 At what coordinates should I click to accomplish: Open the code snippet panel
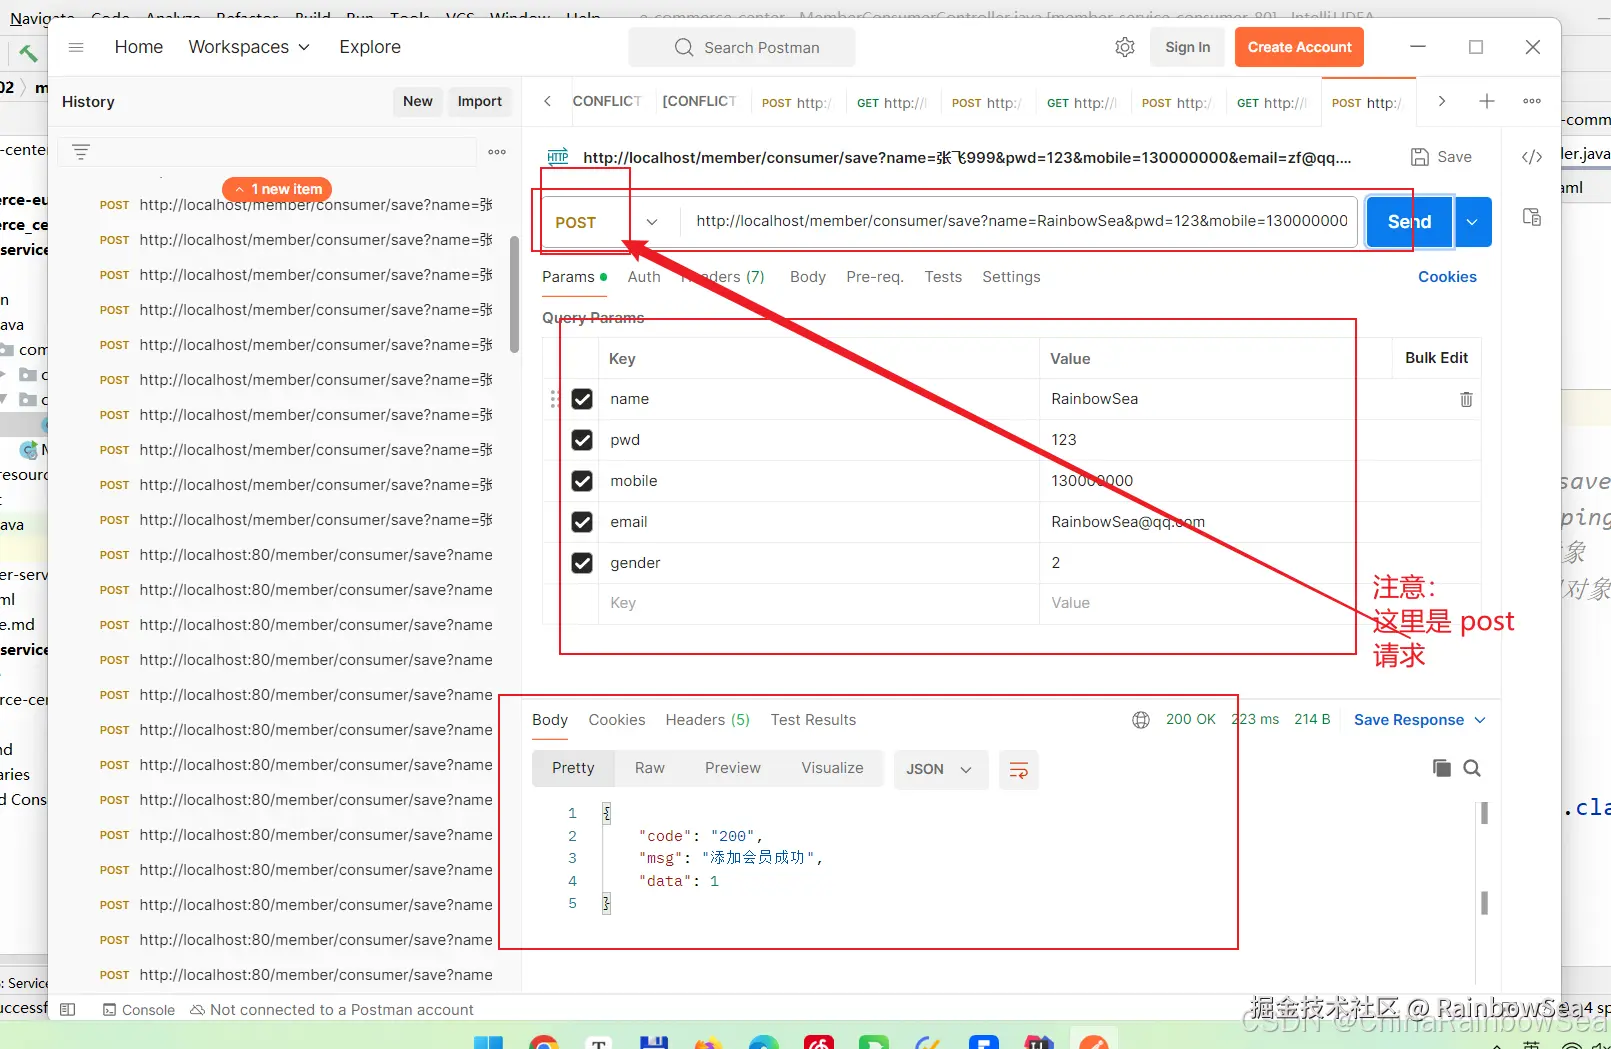[1532, 157]
